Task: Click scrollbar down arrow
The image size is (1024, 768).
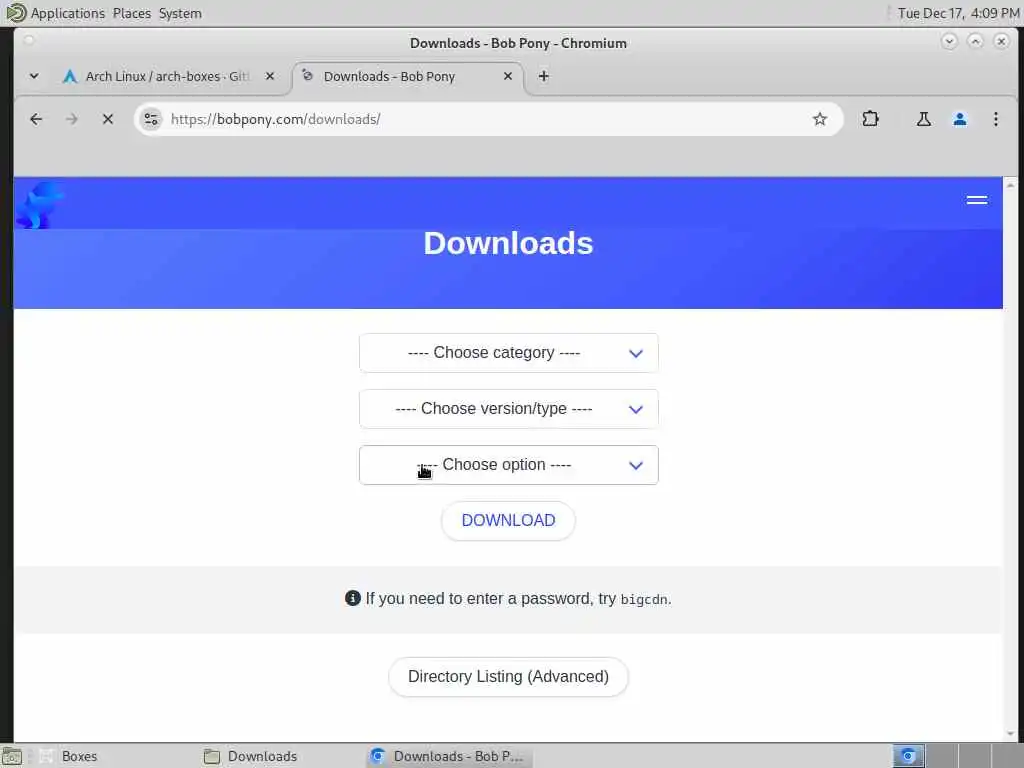Action: click(1010, 735)
